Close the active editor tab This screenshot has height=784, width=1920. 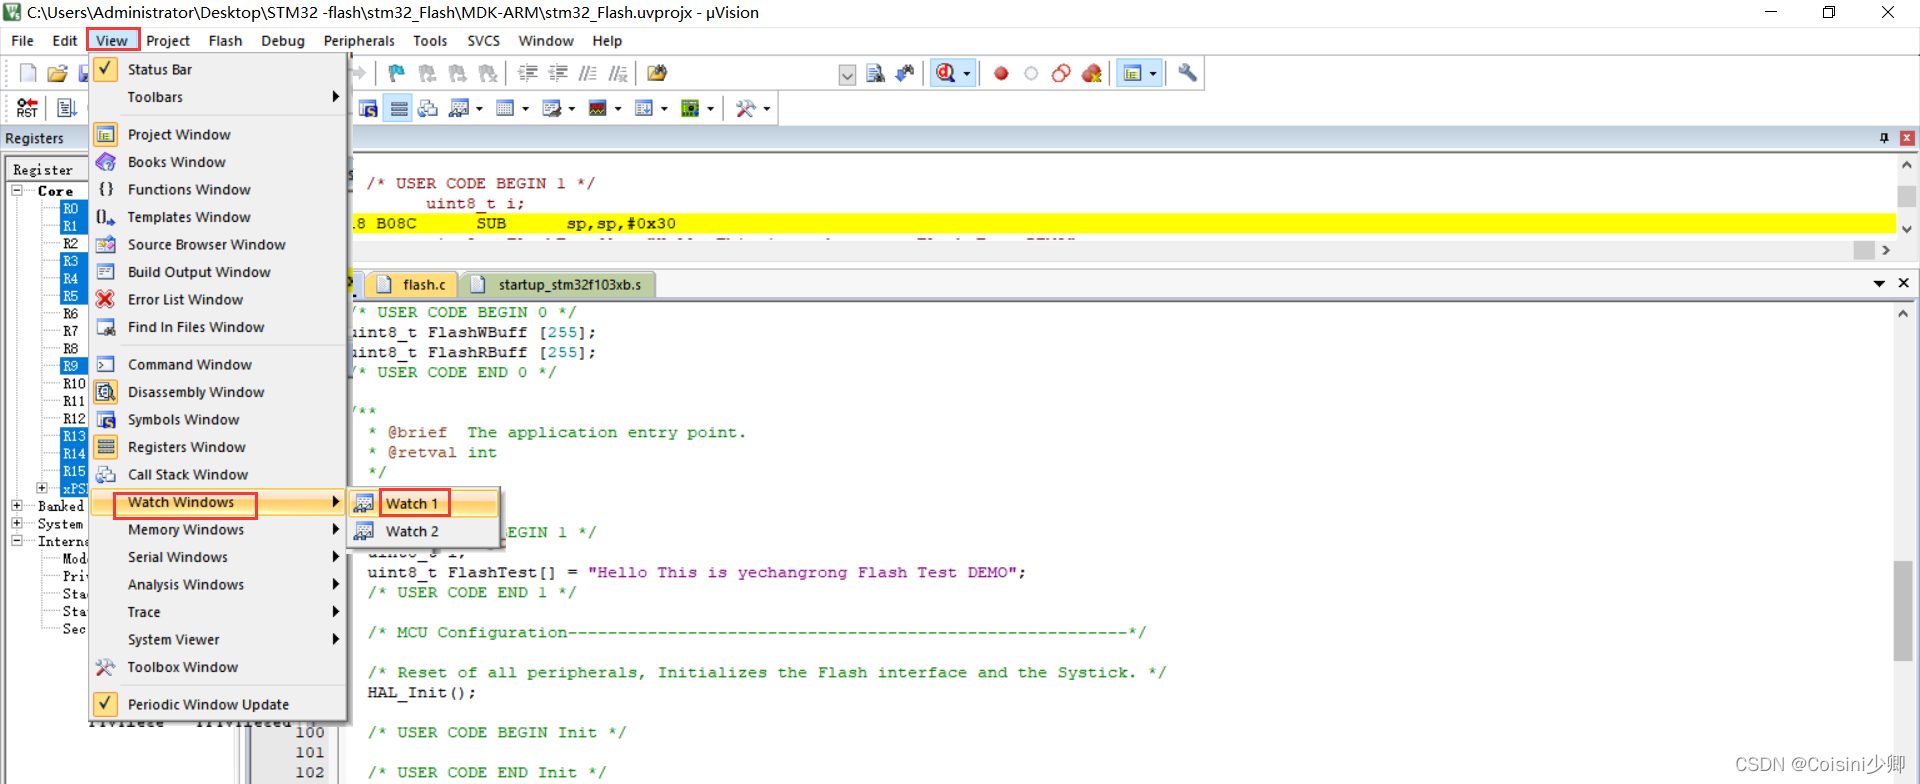tap(1903, 284)
